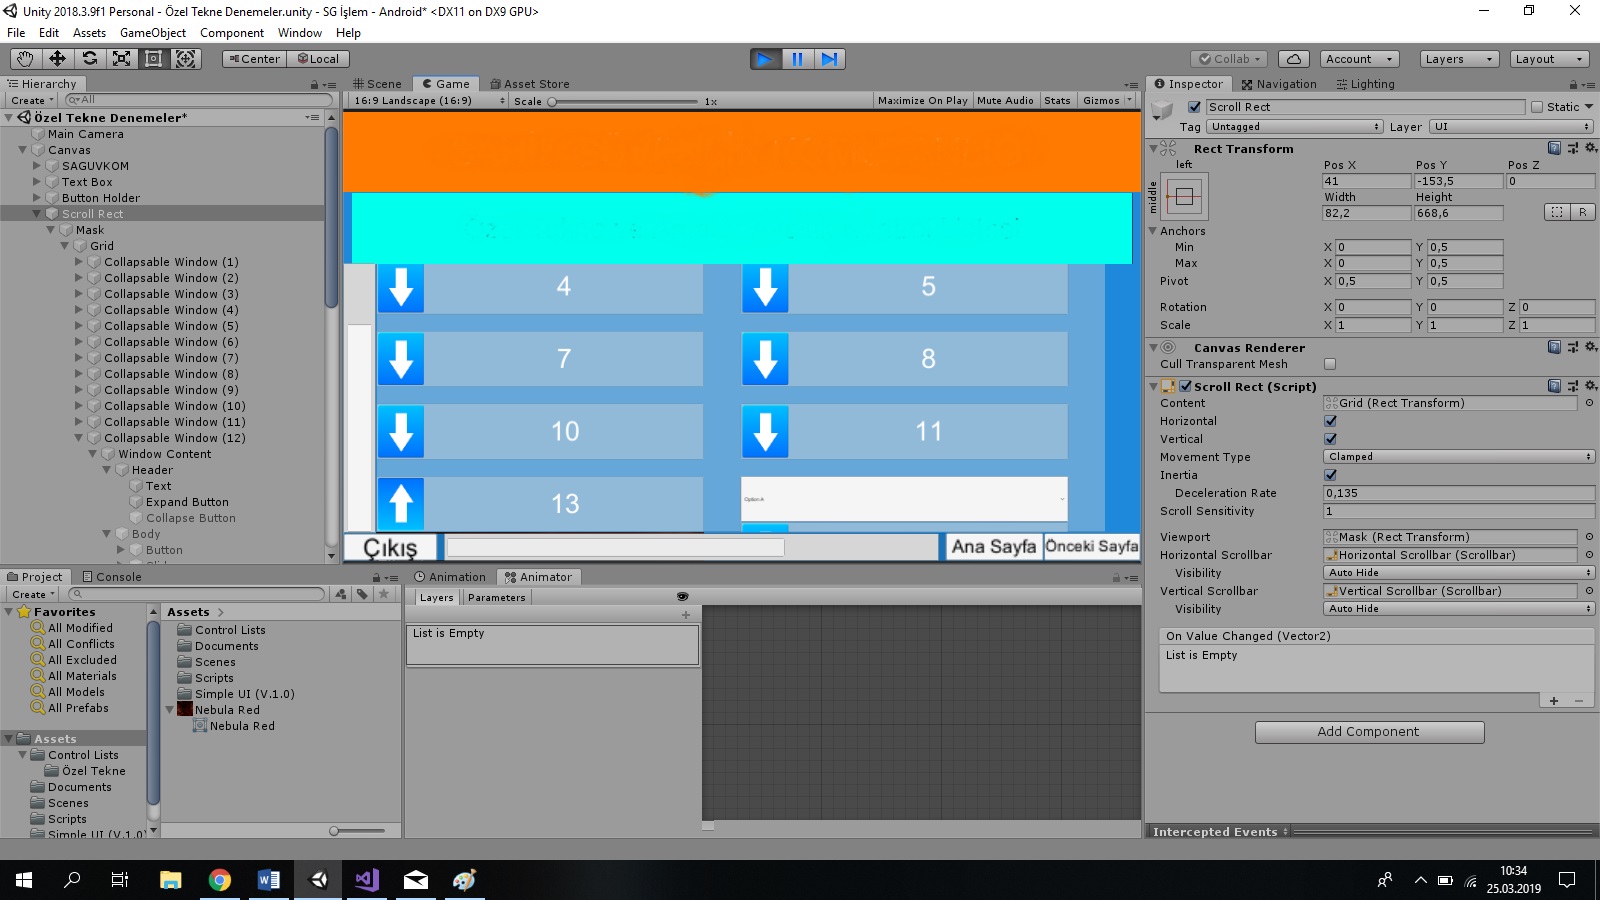Click the anchor presets icon
The height and width of the screenshot is (900, 1600).
1185,196
